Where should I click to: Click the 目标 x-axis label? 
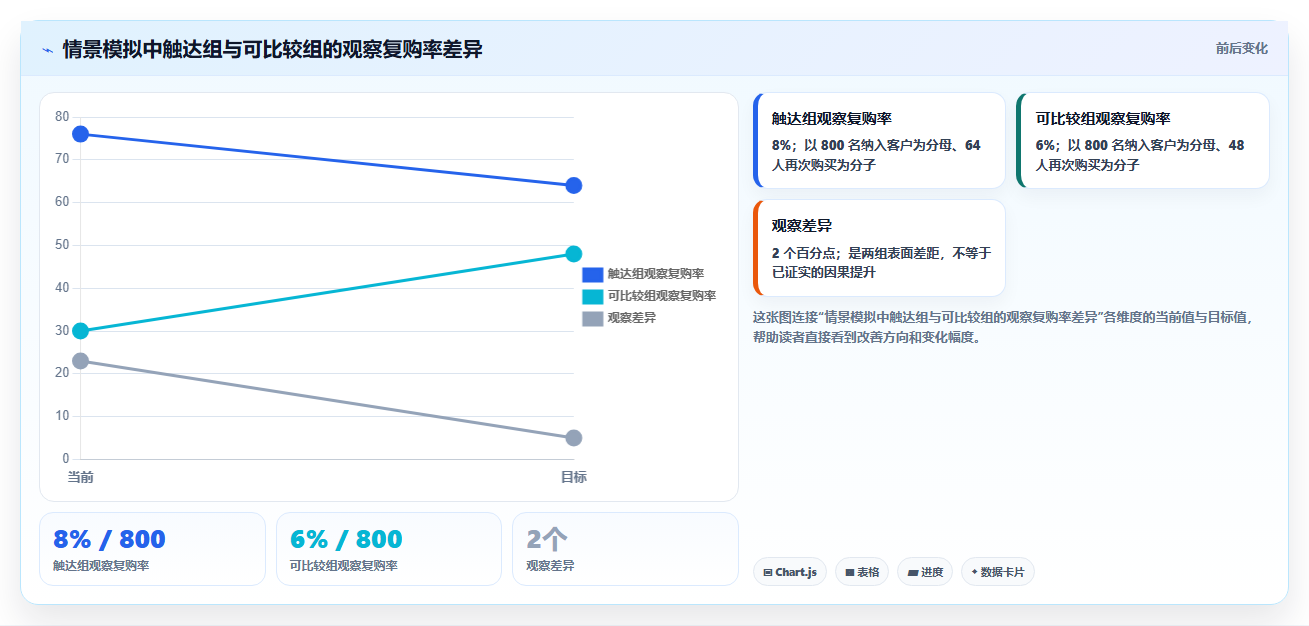pos(574,477)
